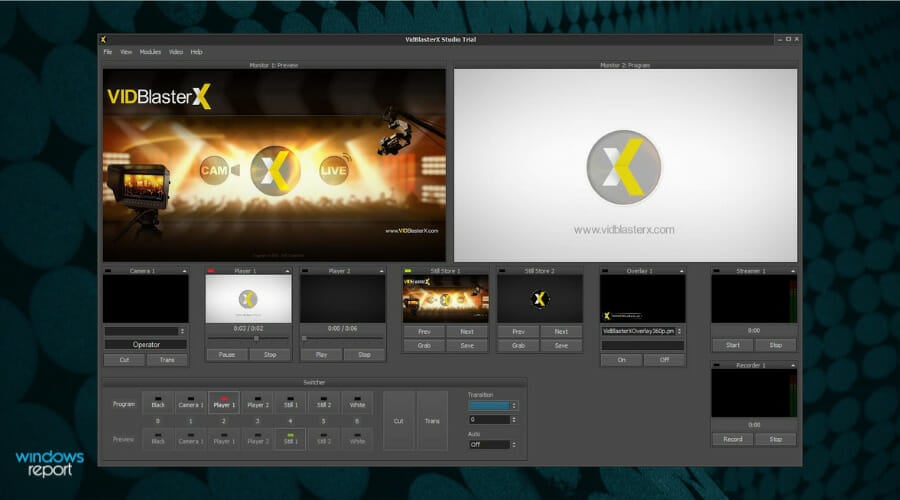This screenshot has height=500, width=900.
Task: Click the VidBlasterX icon in the title bar
Action: click(103, 40)
